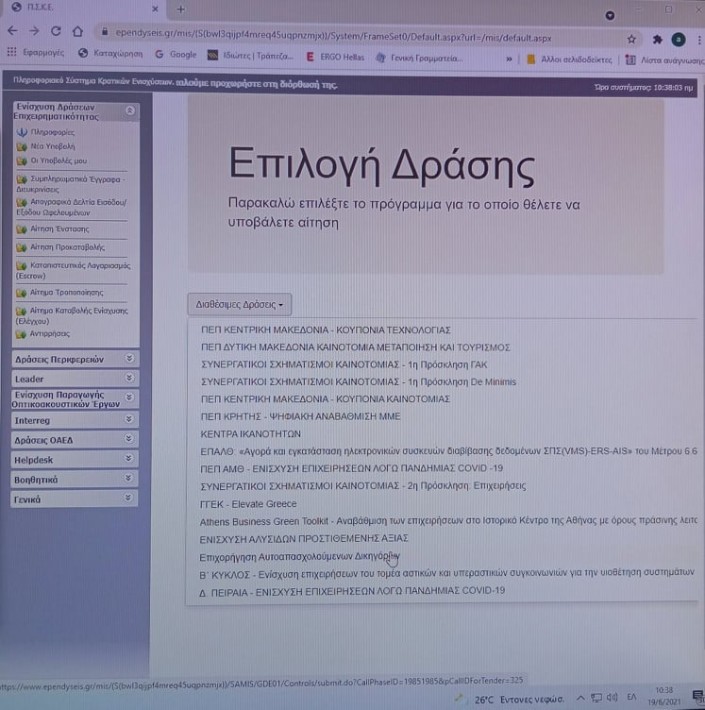
Task: Open Απογραφικά Δελτία Εισόδου/Εξόδου Ωφελουμένων
Action: tap(72, 207)
